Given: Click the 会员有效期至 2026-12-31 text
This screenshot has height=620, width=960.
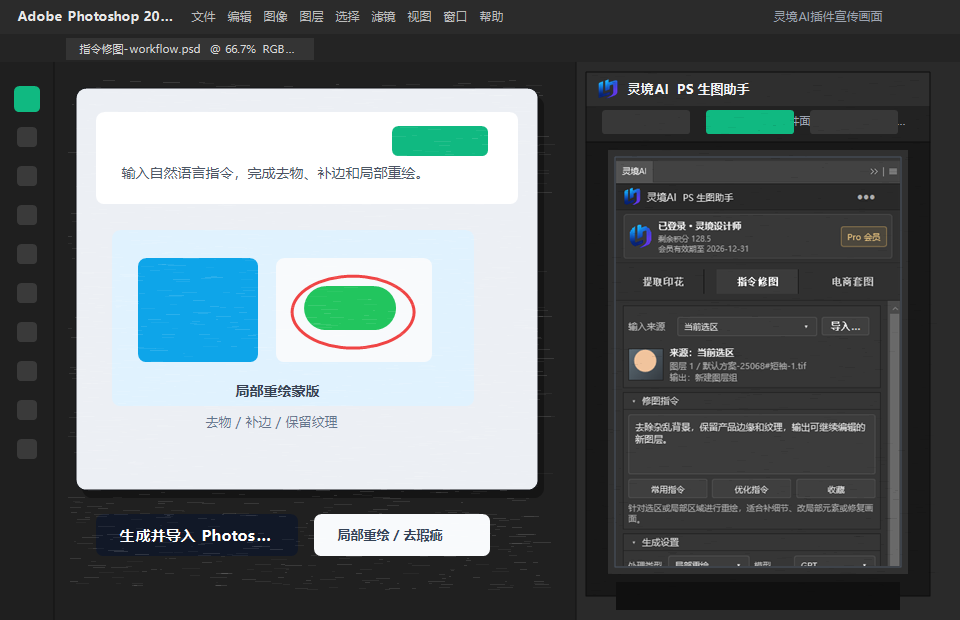Looking at the screenshot, I should [703, 249].
